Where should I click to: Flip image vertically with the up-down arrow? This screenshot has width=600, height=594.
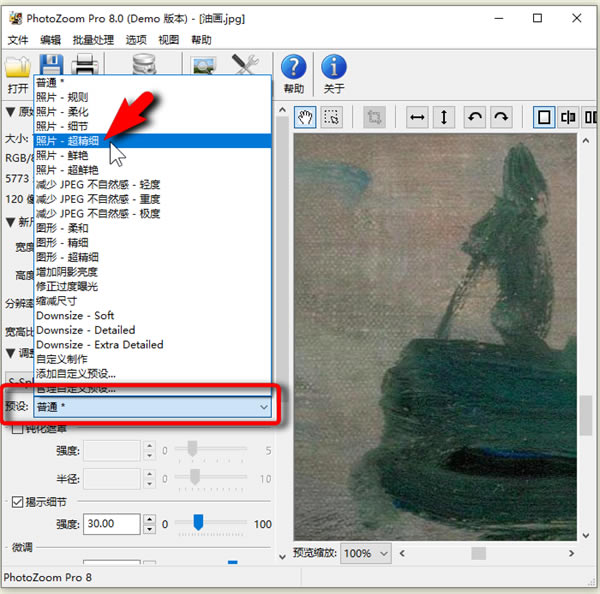(x=444, y=117)
